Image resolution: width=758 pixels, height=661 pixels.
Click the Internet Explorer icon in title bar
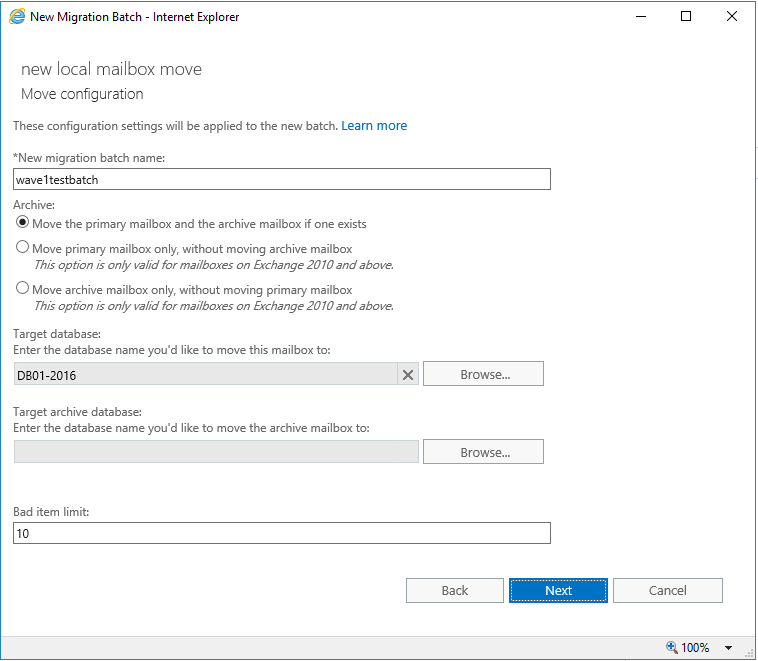17,16
